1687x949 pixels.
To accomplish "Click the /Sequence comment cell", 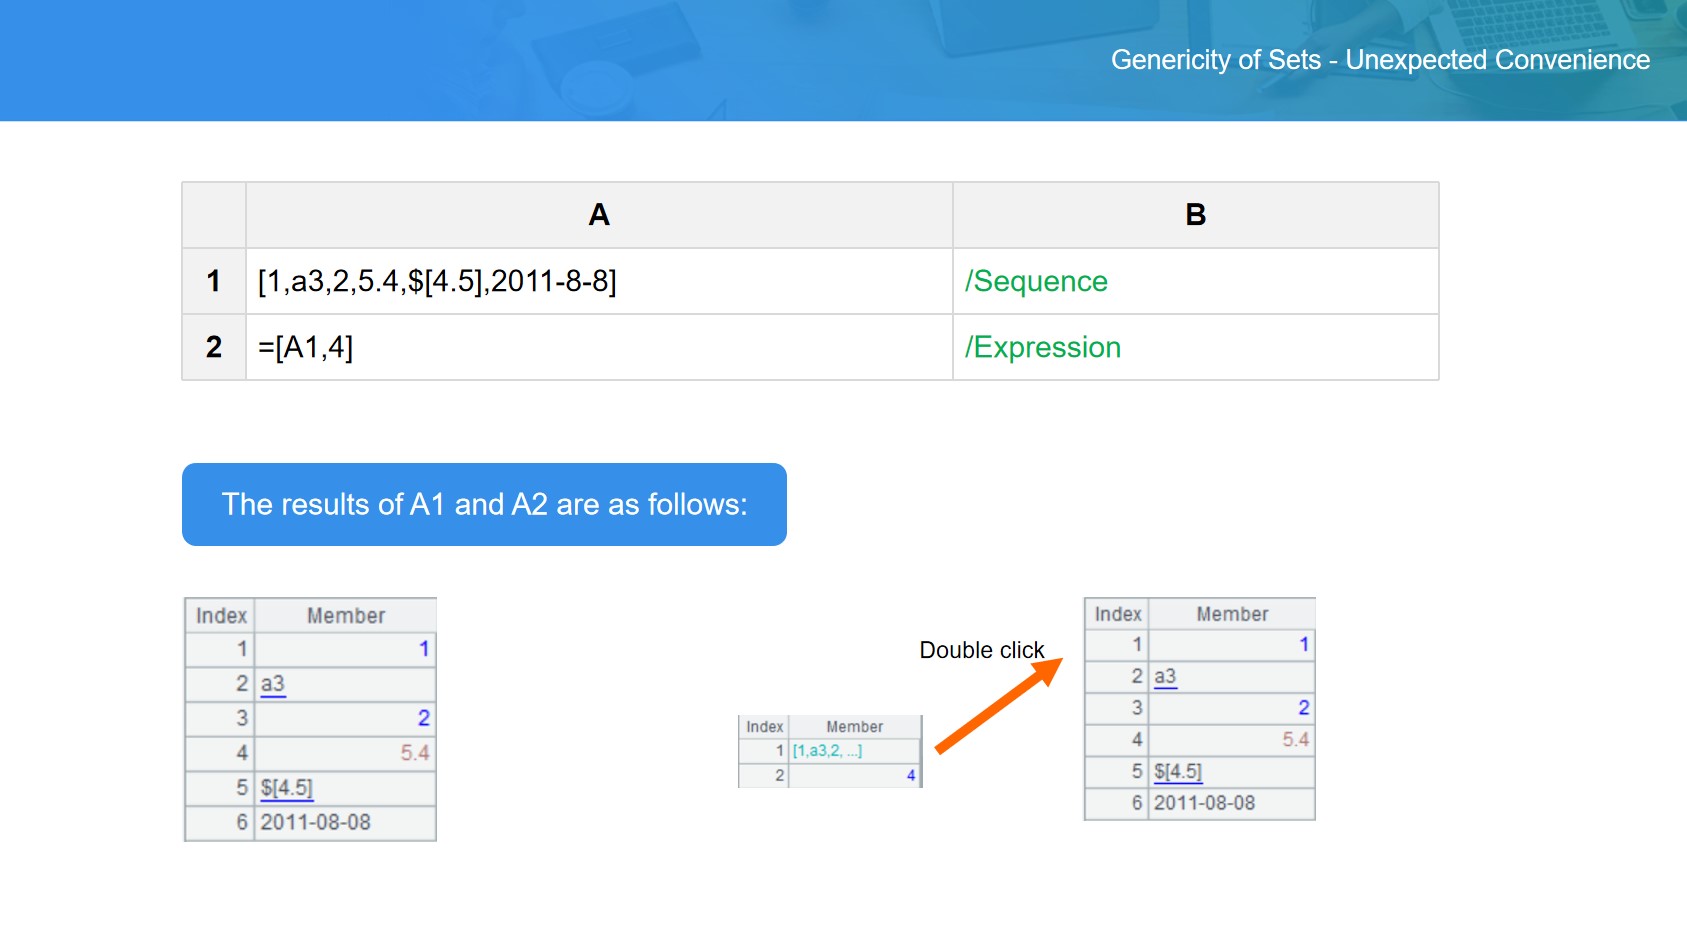I will coord(1194,281).
